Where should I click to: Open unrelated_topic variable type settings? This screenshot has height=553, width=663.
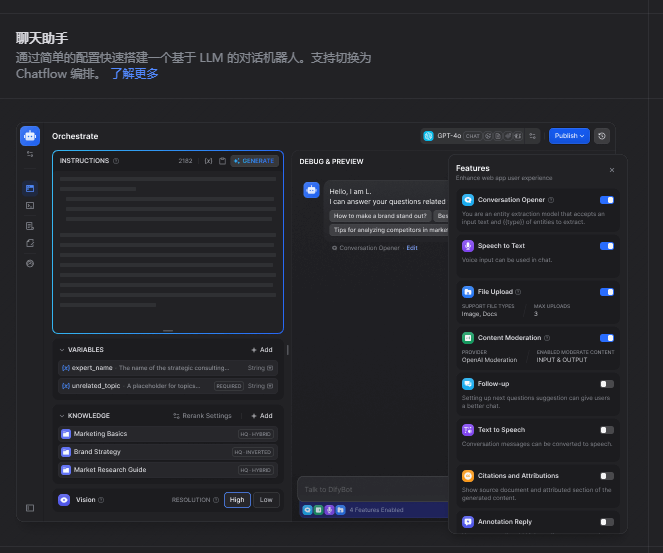coord(270,386)
